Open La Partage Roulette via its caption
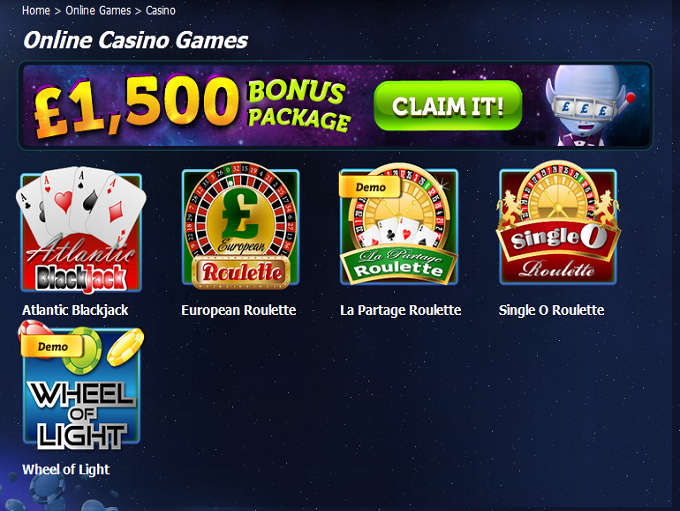Viewport: 680px width, 511px height. (400, 310)
